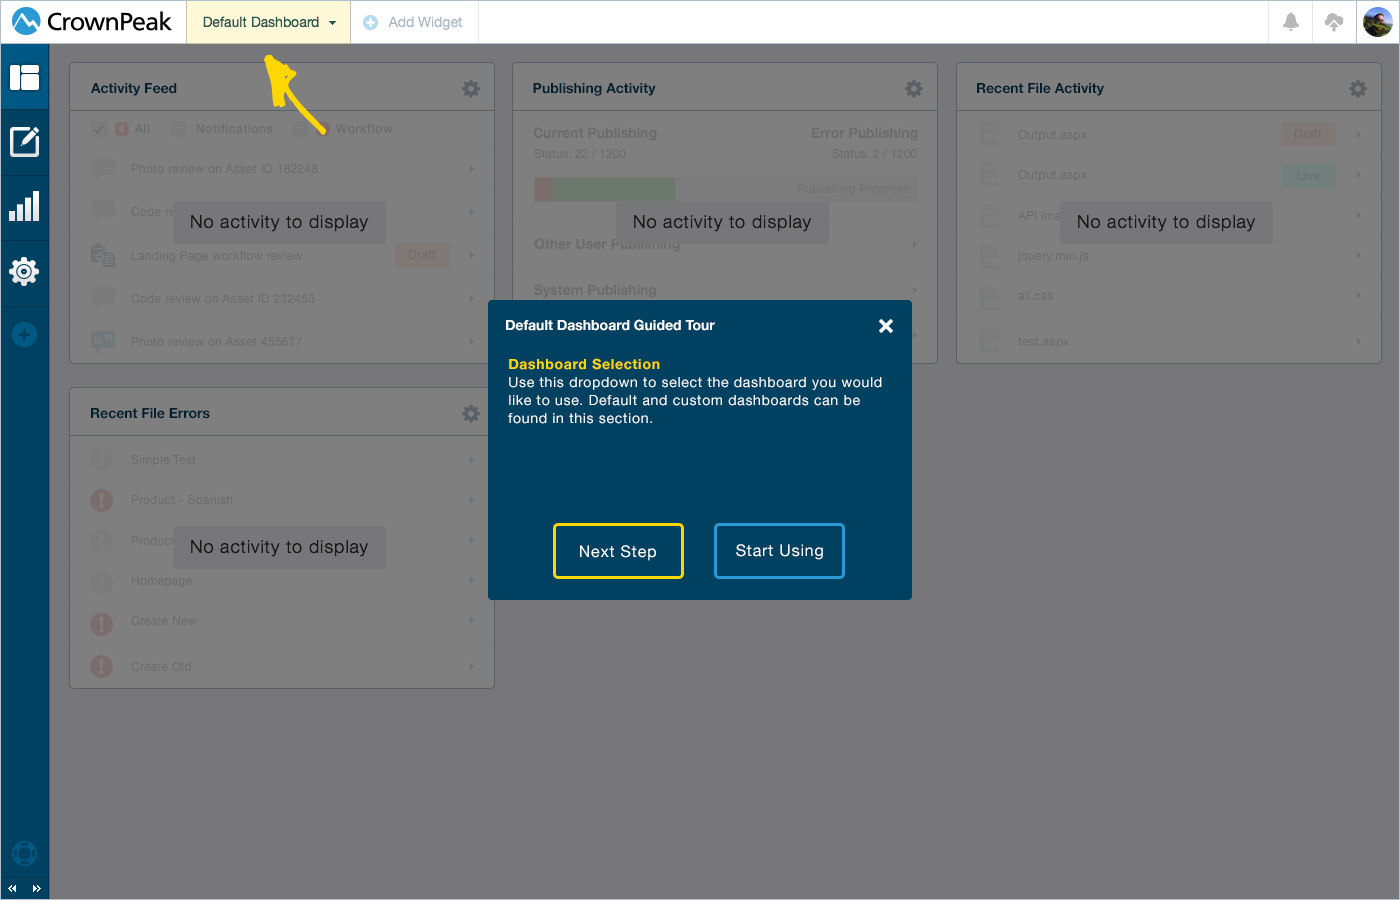
Task: Click 'Photo review on Asset 455677' text
Action: click(216, 342)
